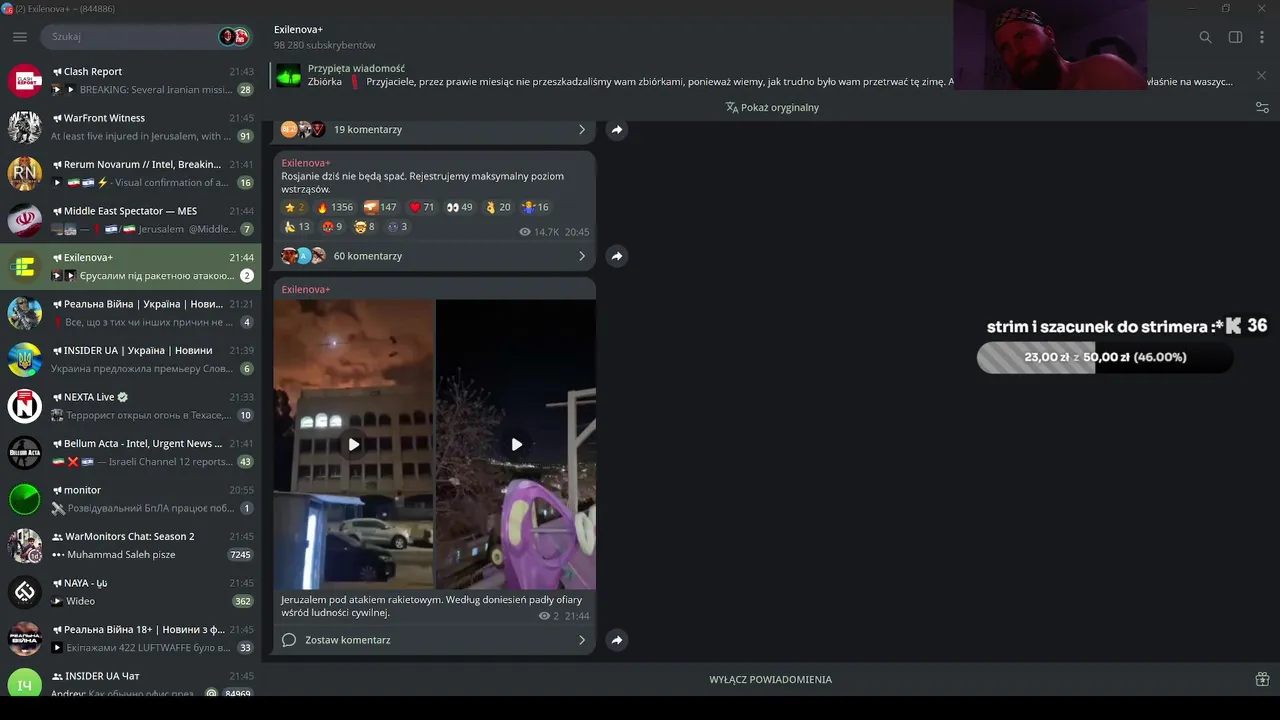Toggle the right side panel icon
The width and height of the screenshot is (1280, 720).
point(1235,37)
